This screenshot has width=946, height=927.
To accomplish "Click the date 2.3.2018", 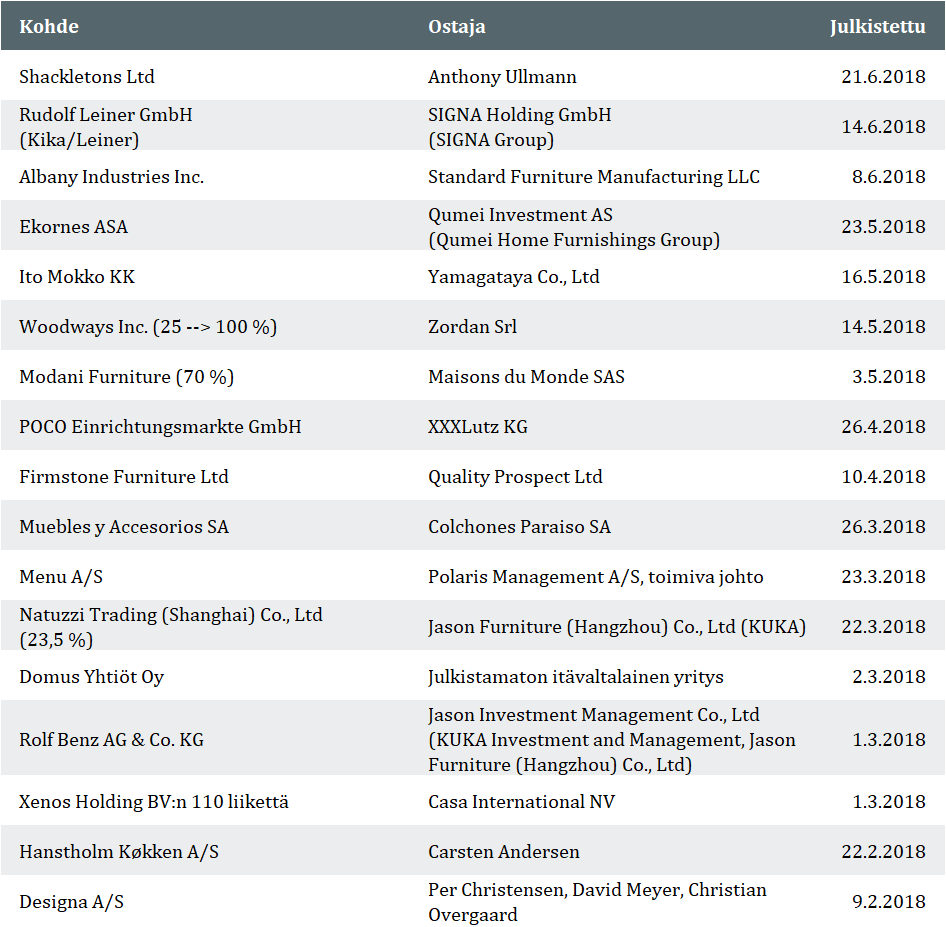I will click(x=889, y=677).
